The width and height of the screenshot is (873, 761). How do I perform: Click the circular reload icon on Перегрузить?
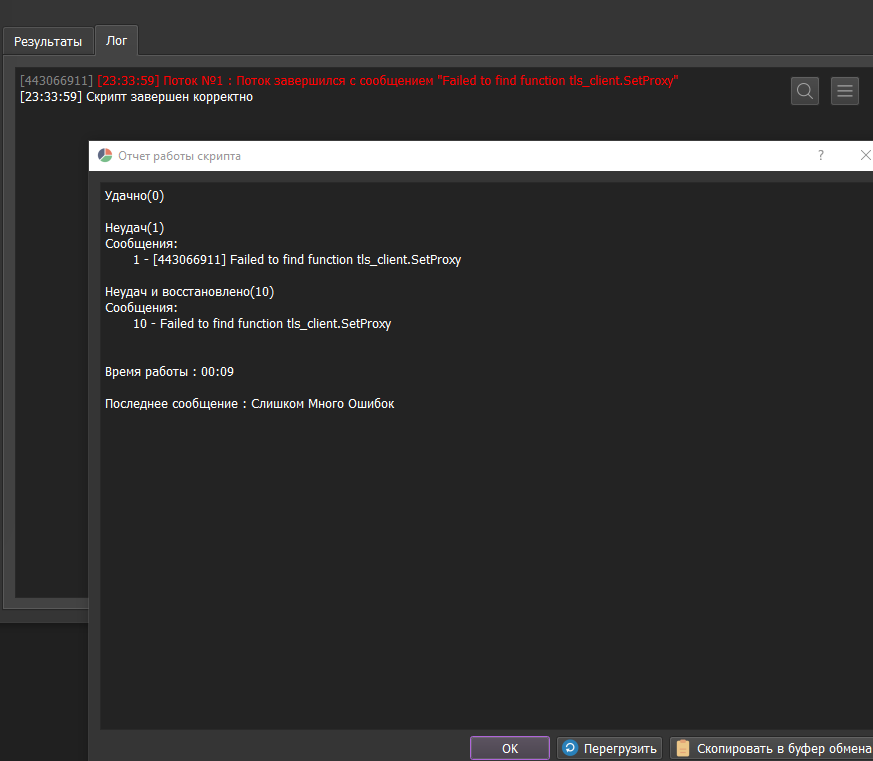coord(570,748)
